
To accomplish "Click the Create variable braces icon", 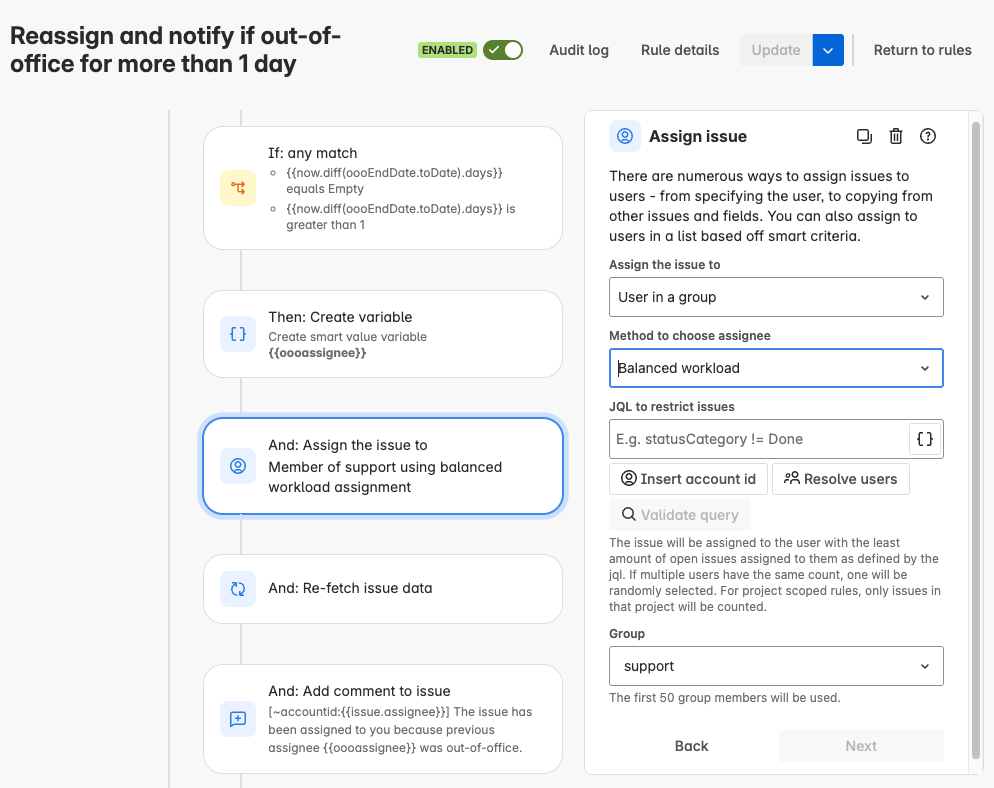I will click(238, 334).
